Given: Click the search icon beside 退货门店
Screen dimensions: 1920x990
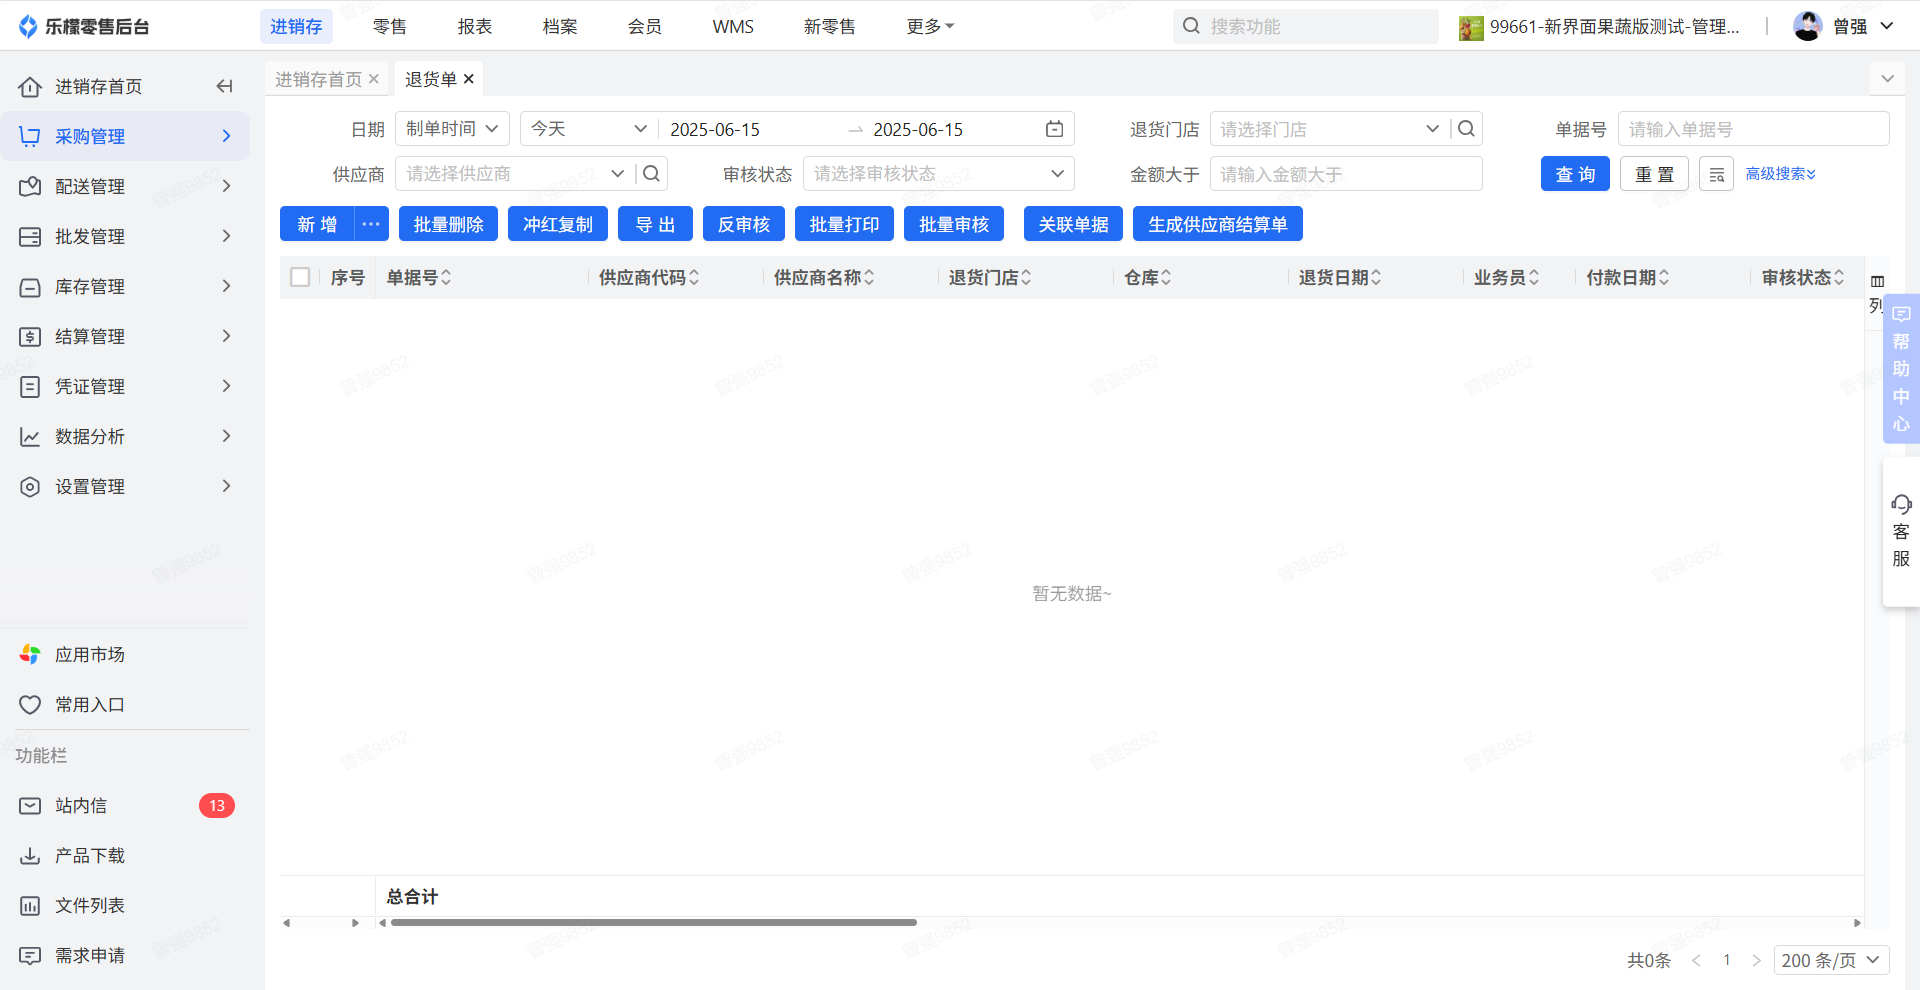Looking at the screenshot, I should [x=1466, y=129].
